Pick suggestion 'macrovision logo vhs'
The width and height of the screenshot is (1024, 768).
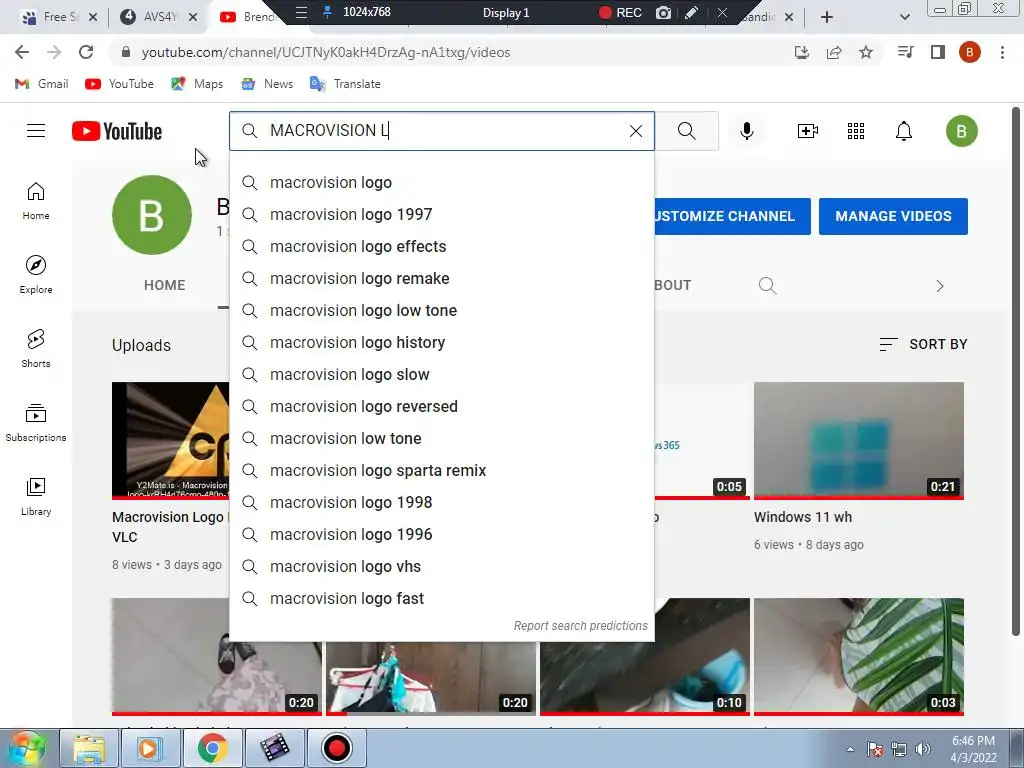click(441, 566)
